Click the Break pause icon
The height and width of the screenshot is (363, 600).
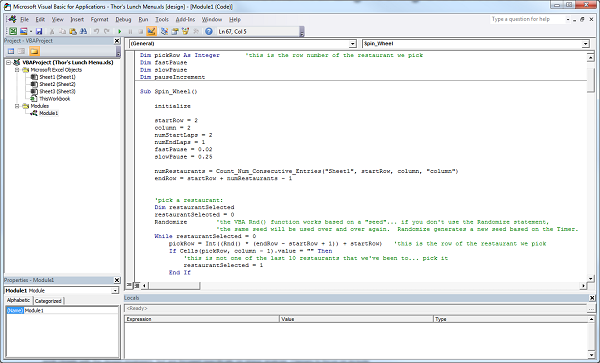click(130, 31)
